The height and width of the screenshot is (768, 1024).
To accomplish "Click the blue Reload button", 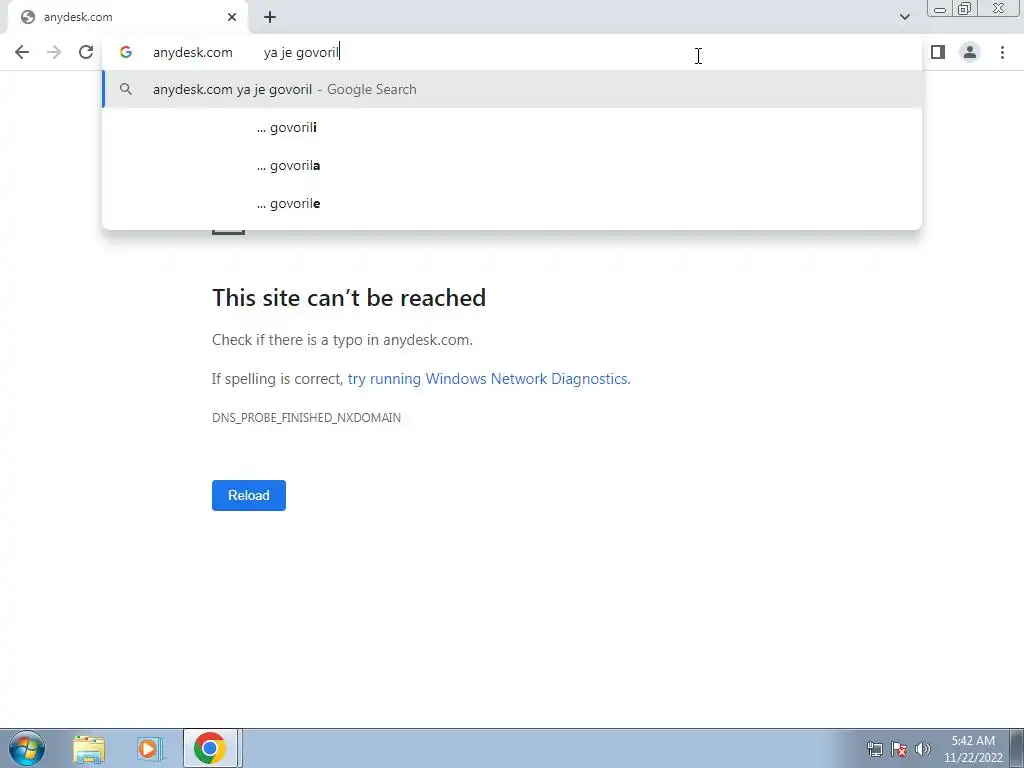I will 249,495.
